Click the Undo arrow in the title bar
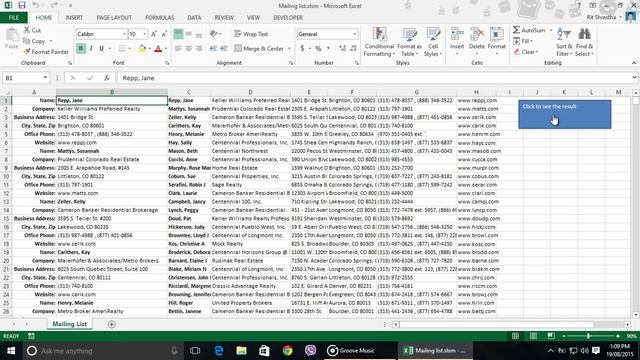The width and height of the screenshot is (640, 360). [36, 5]
